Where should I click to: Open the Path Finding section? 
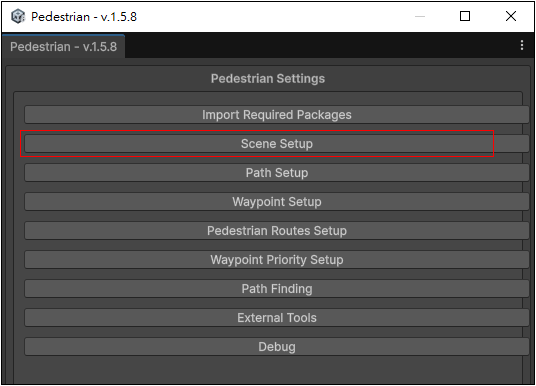click(x=277, y=289)
